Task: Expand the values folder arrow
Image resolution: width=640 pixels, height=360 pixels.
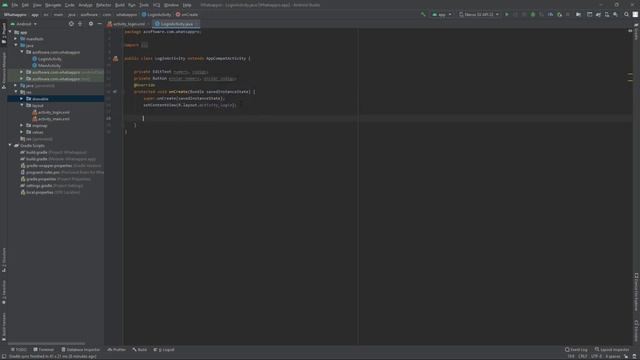Action: (x=22, y=132)
